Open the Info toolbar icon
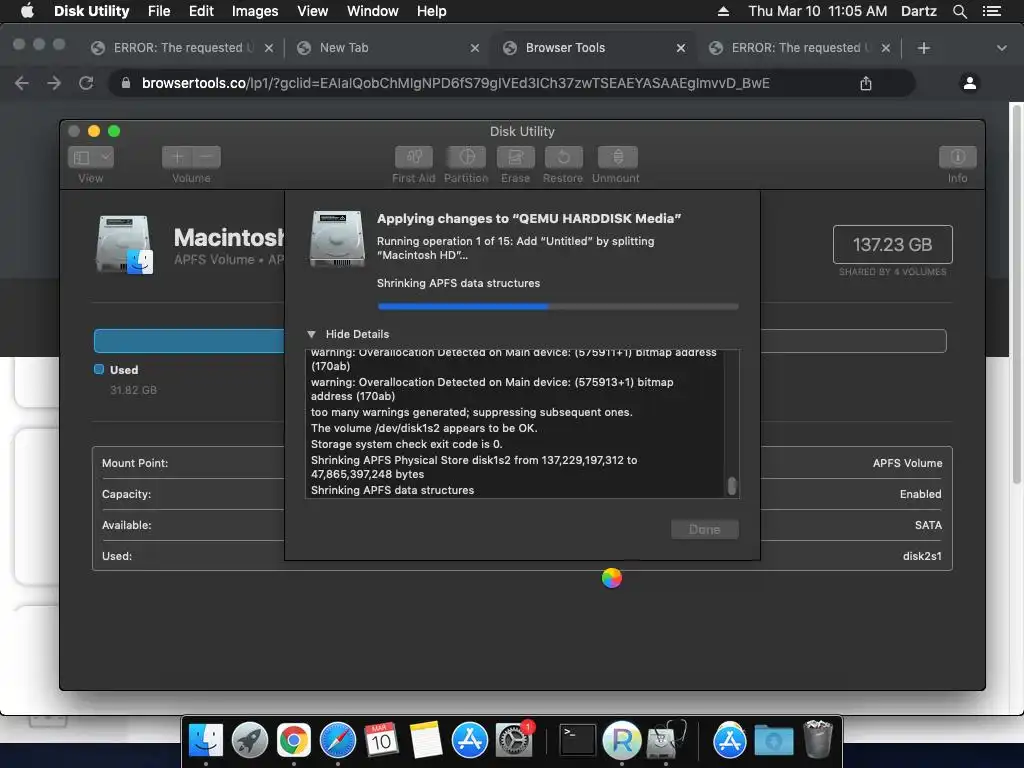Screen dimensions: 1024x768 click(957, 157)
